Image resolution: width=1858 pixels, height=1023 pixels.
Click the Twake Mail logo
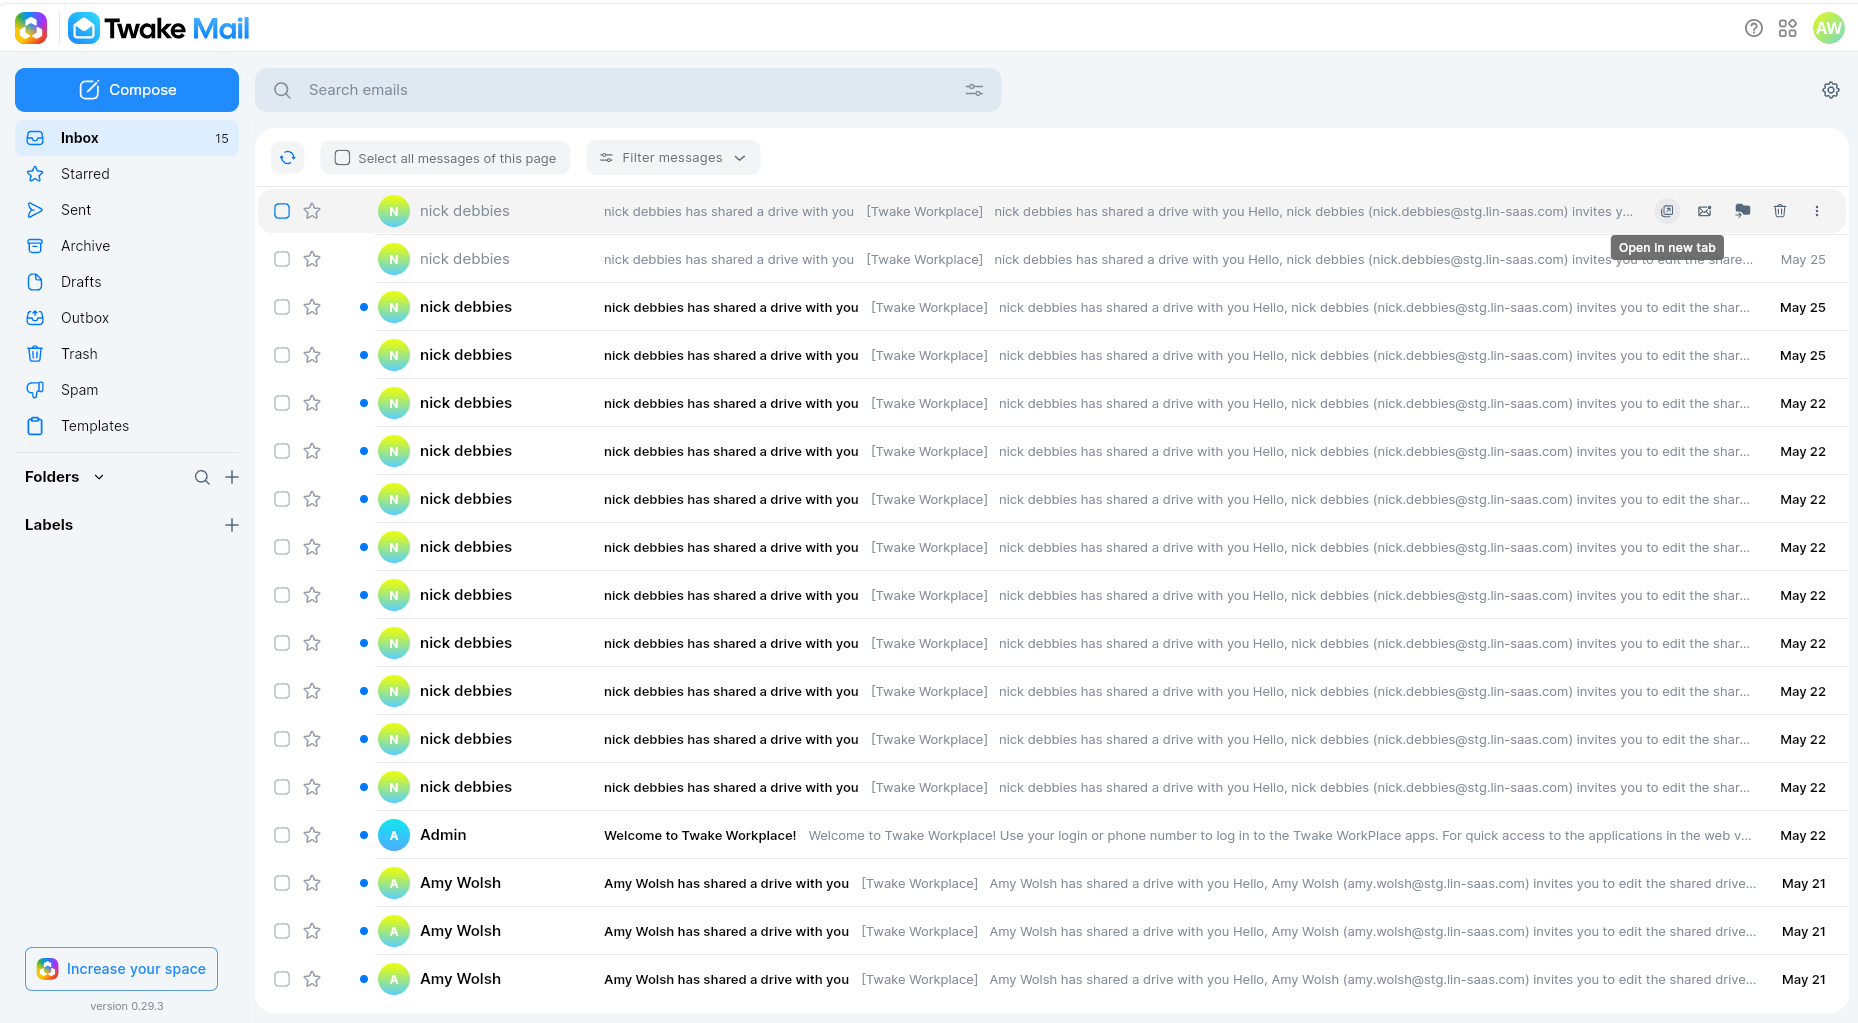160,28
